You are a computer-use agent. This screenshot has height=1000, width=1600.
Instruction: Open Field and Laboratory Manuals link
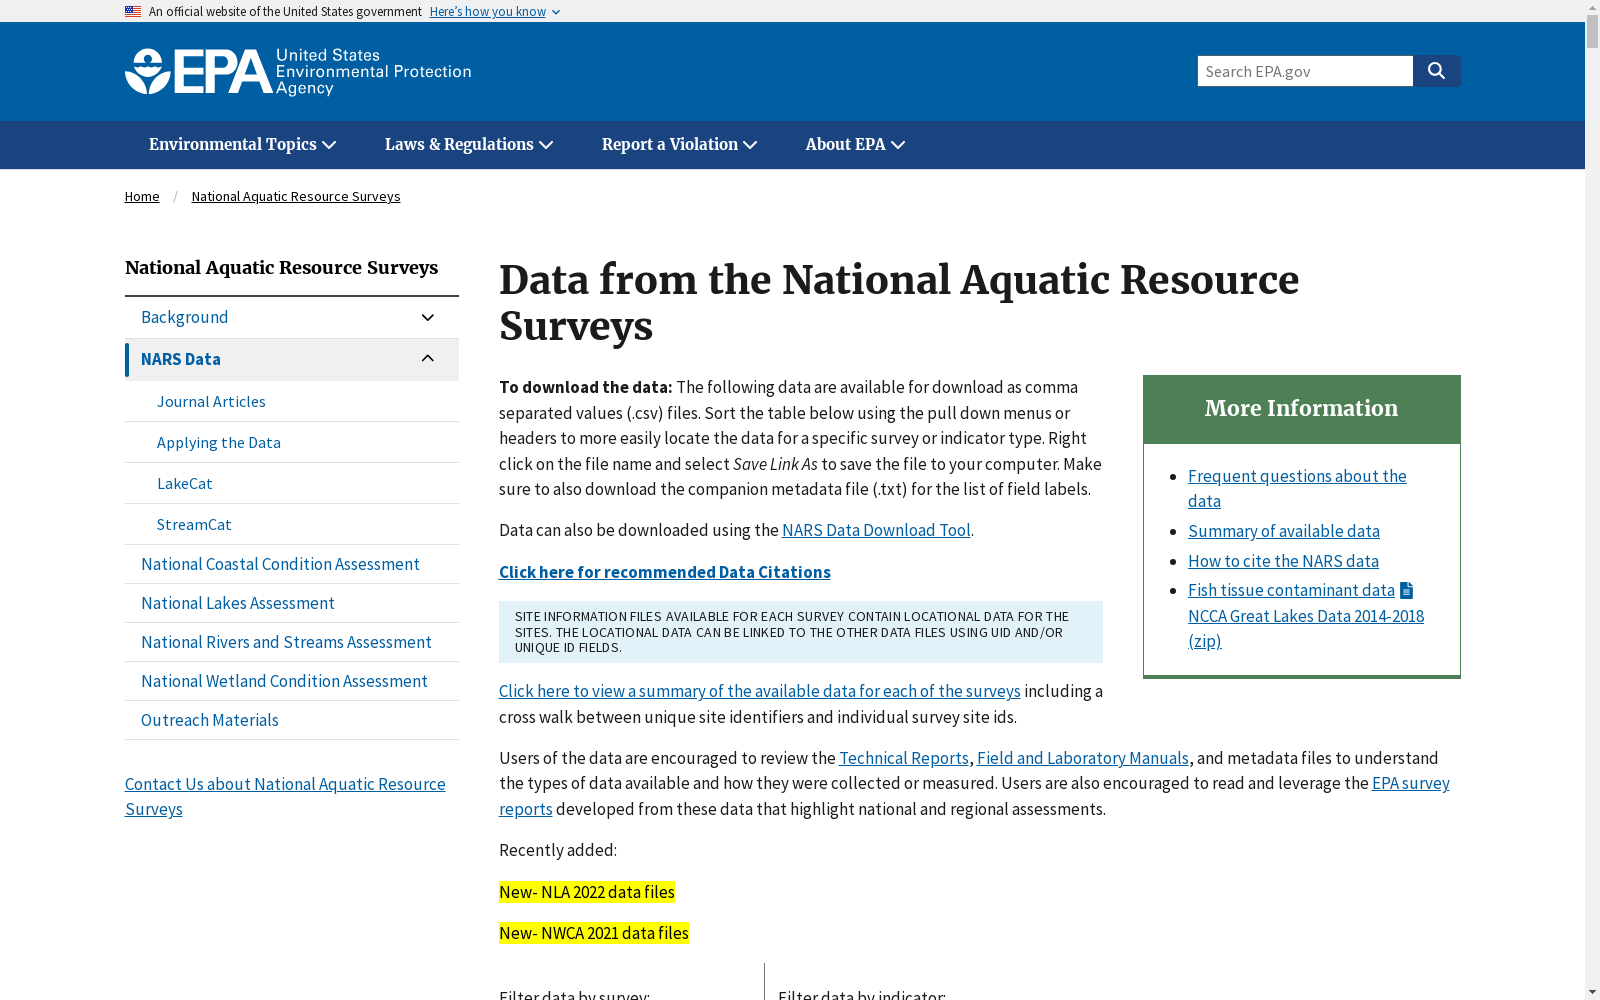1083,759
